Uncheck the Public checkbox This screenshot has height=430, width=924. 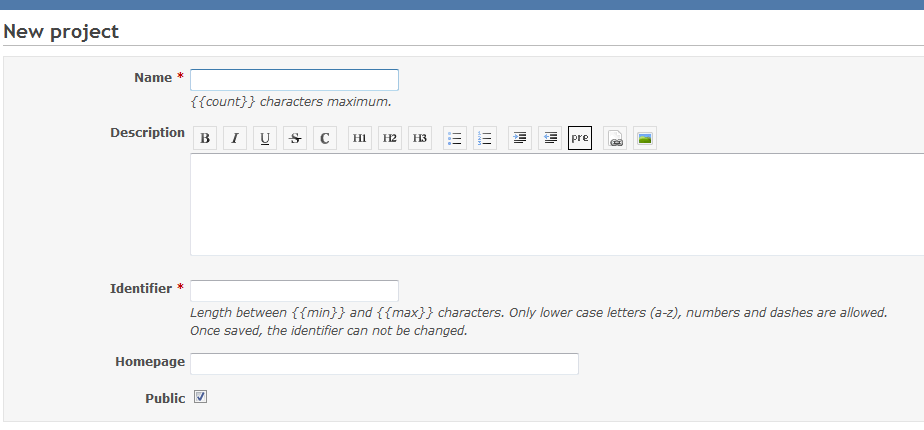200,397
